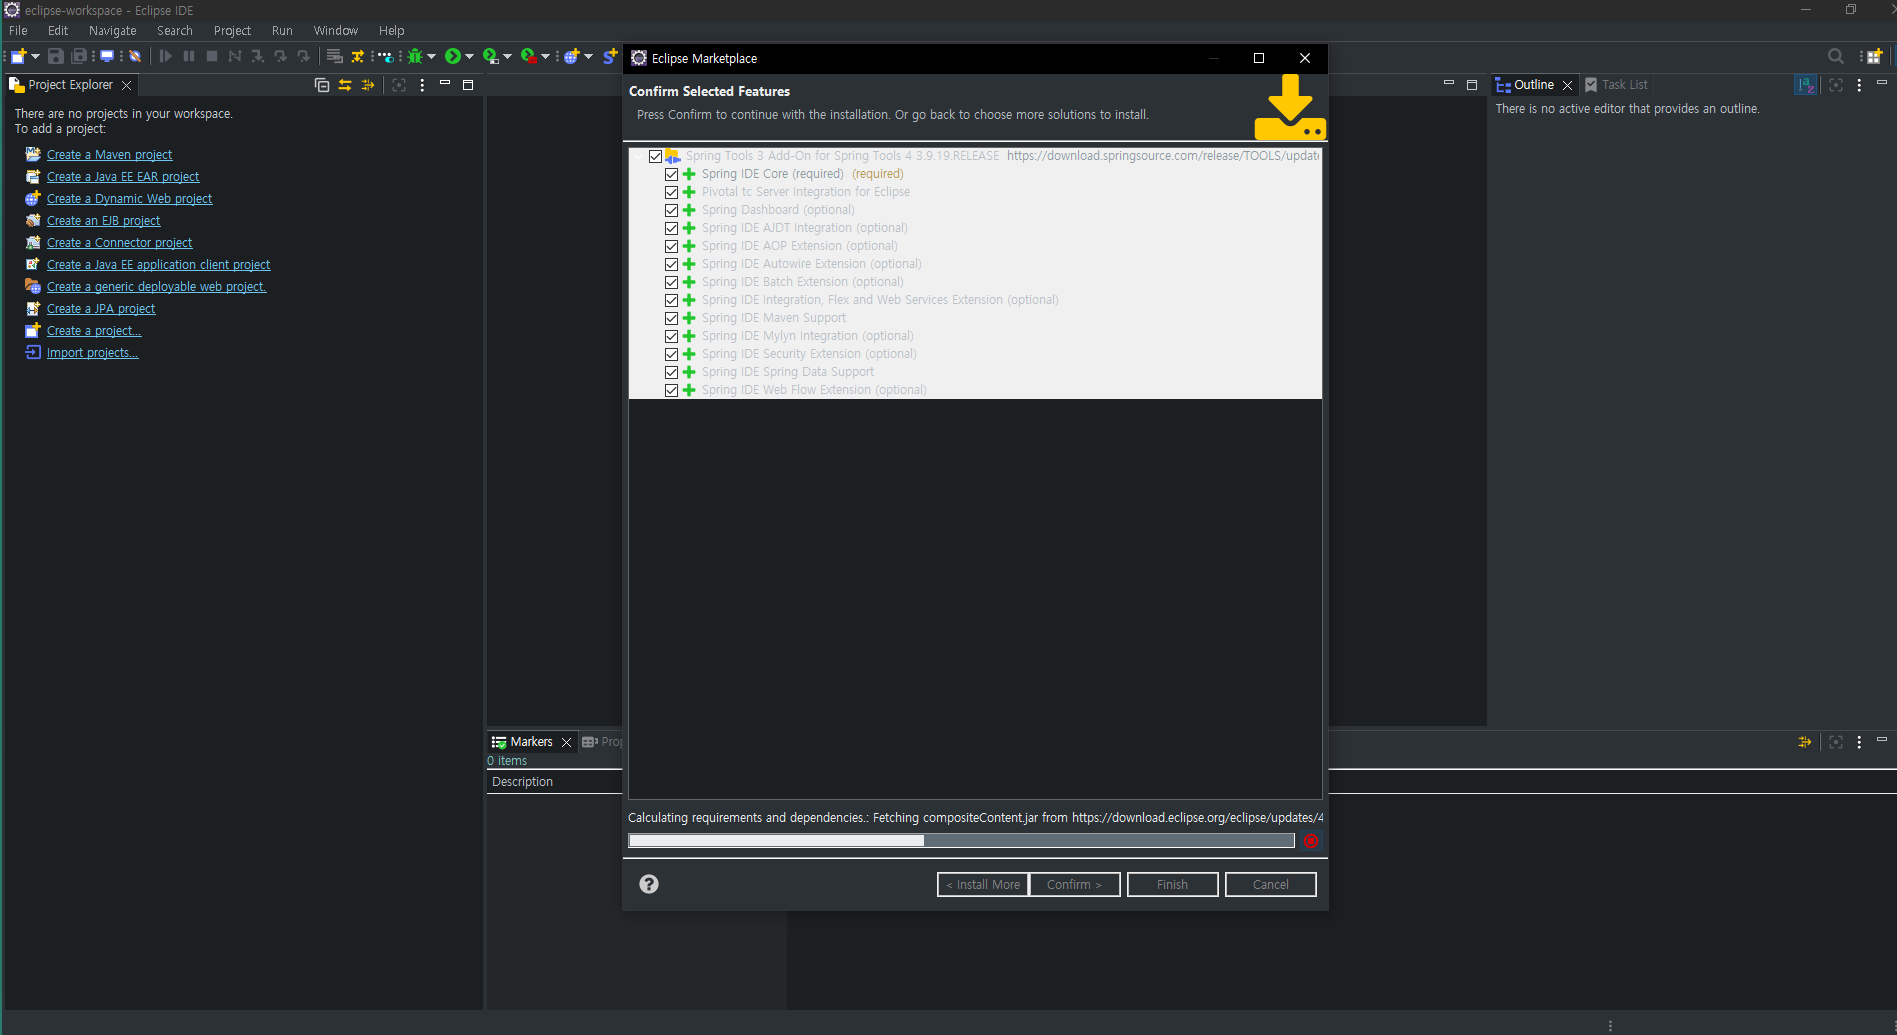Click the Cancel button in Marketplace dialog

pos(1270,885)
